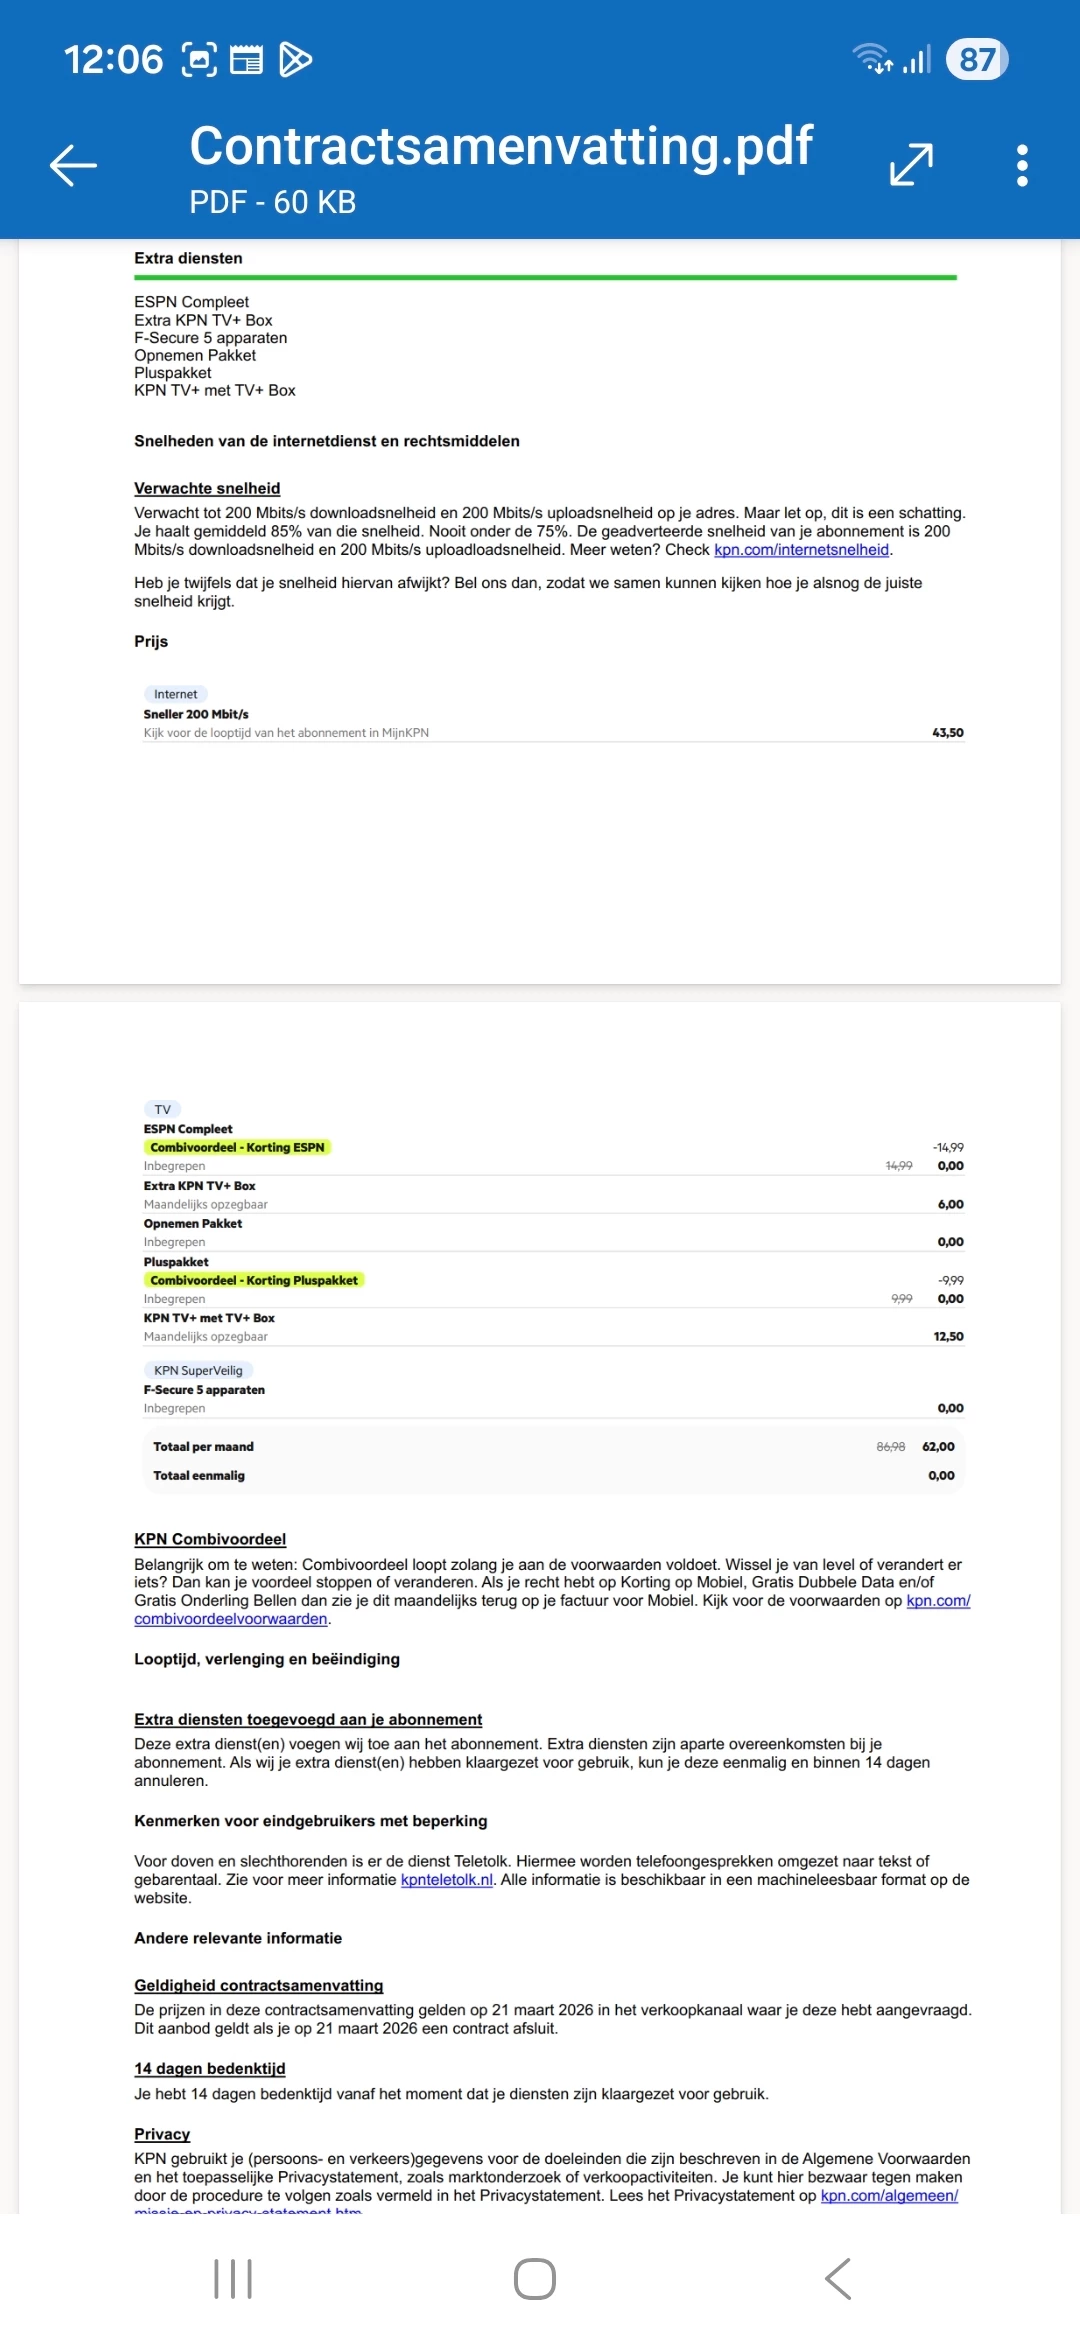Tap the Totaal per maand row
Viewport: 1080px width, 2340px height.
553,1446
